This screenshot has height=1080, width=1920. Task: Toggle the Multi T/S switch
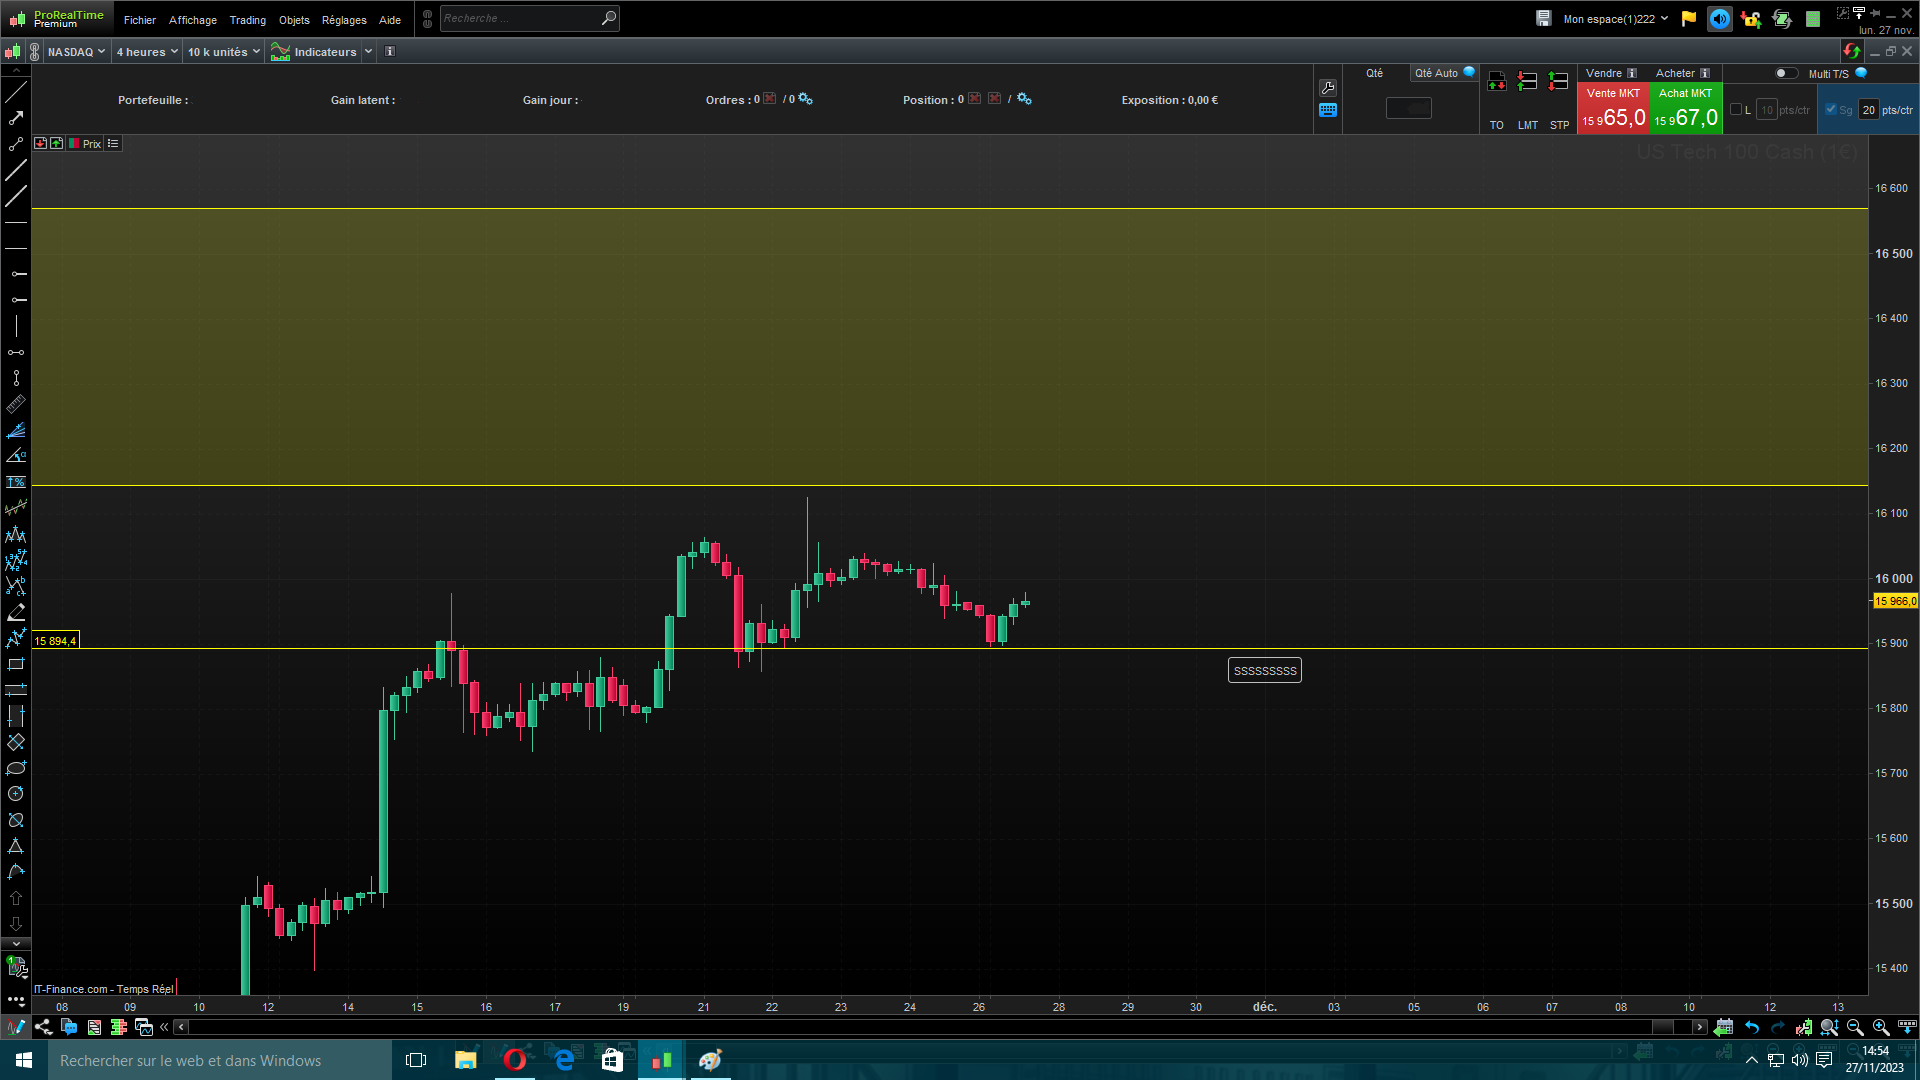point(1786,73)
